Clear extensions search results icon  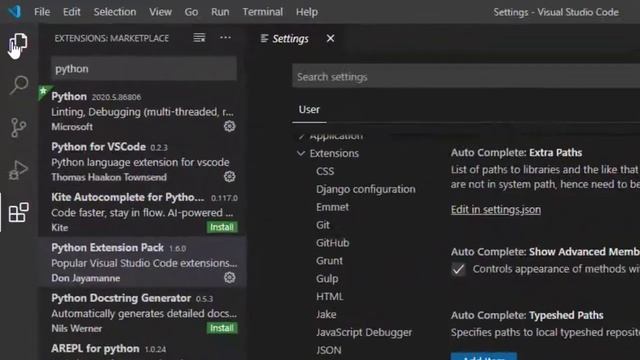[x=199, y=38]
